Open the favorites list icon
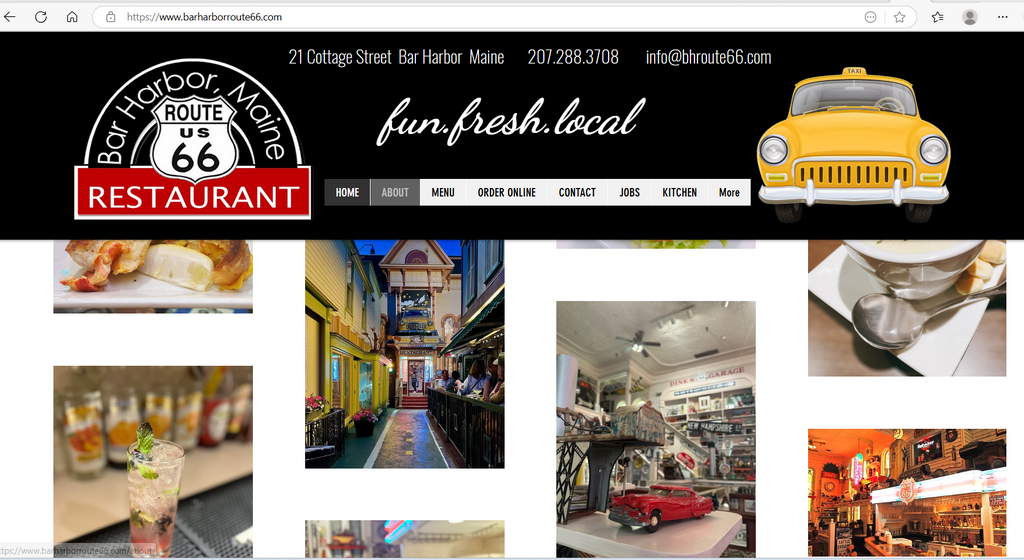This screenshot has width=1024, height=560. pyautogui.click(x=937, y=17)
